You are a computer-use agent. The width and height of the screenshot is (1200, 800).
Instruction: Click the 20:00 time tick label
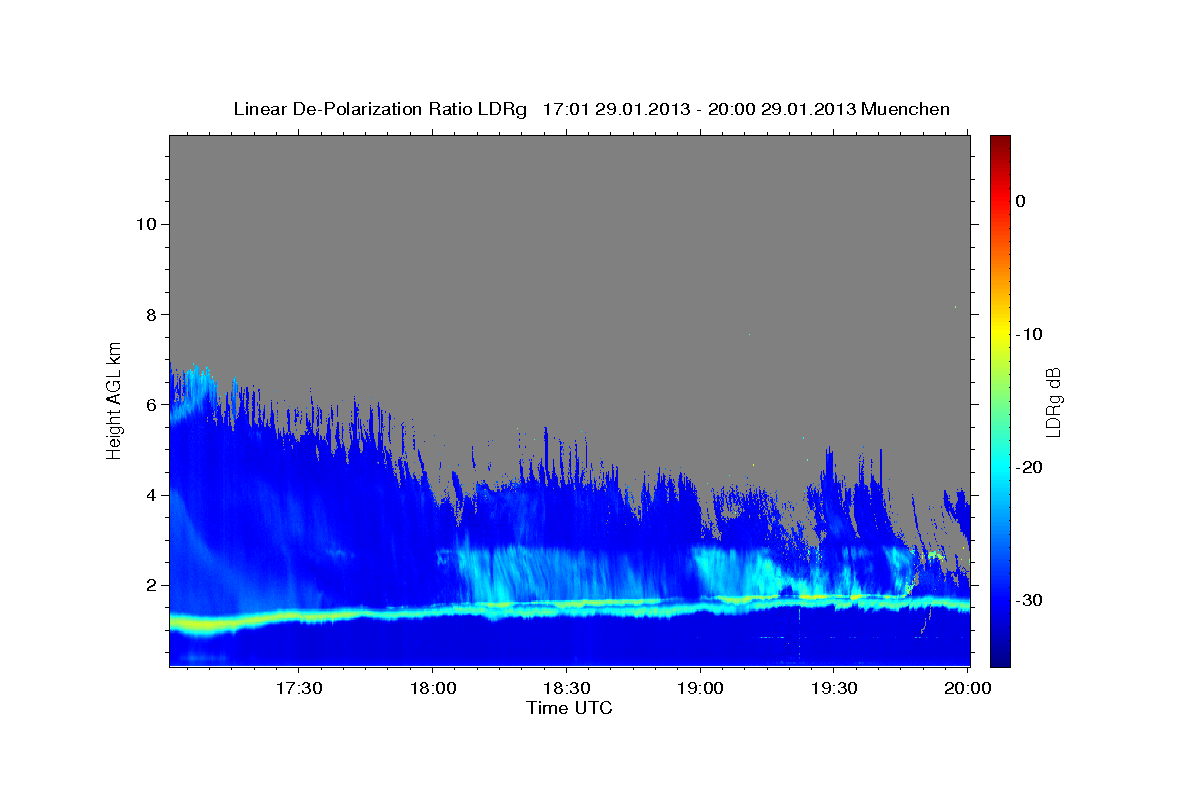click(x=968, y=689)
